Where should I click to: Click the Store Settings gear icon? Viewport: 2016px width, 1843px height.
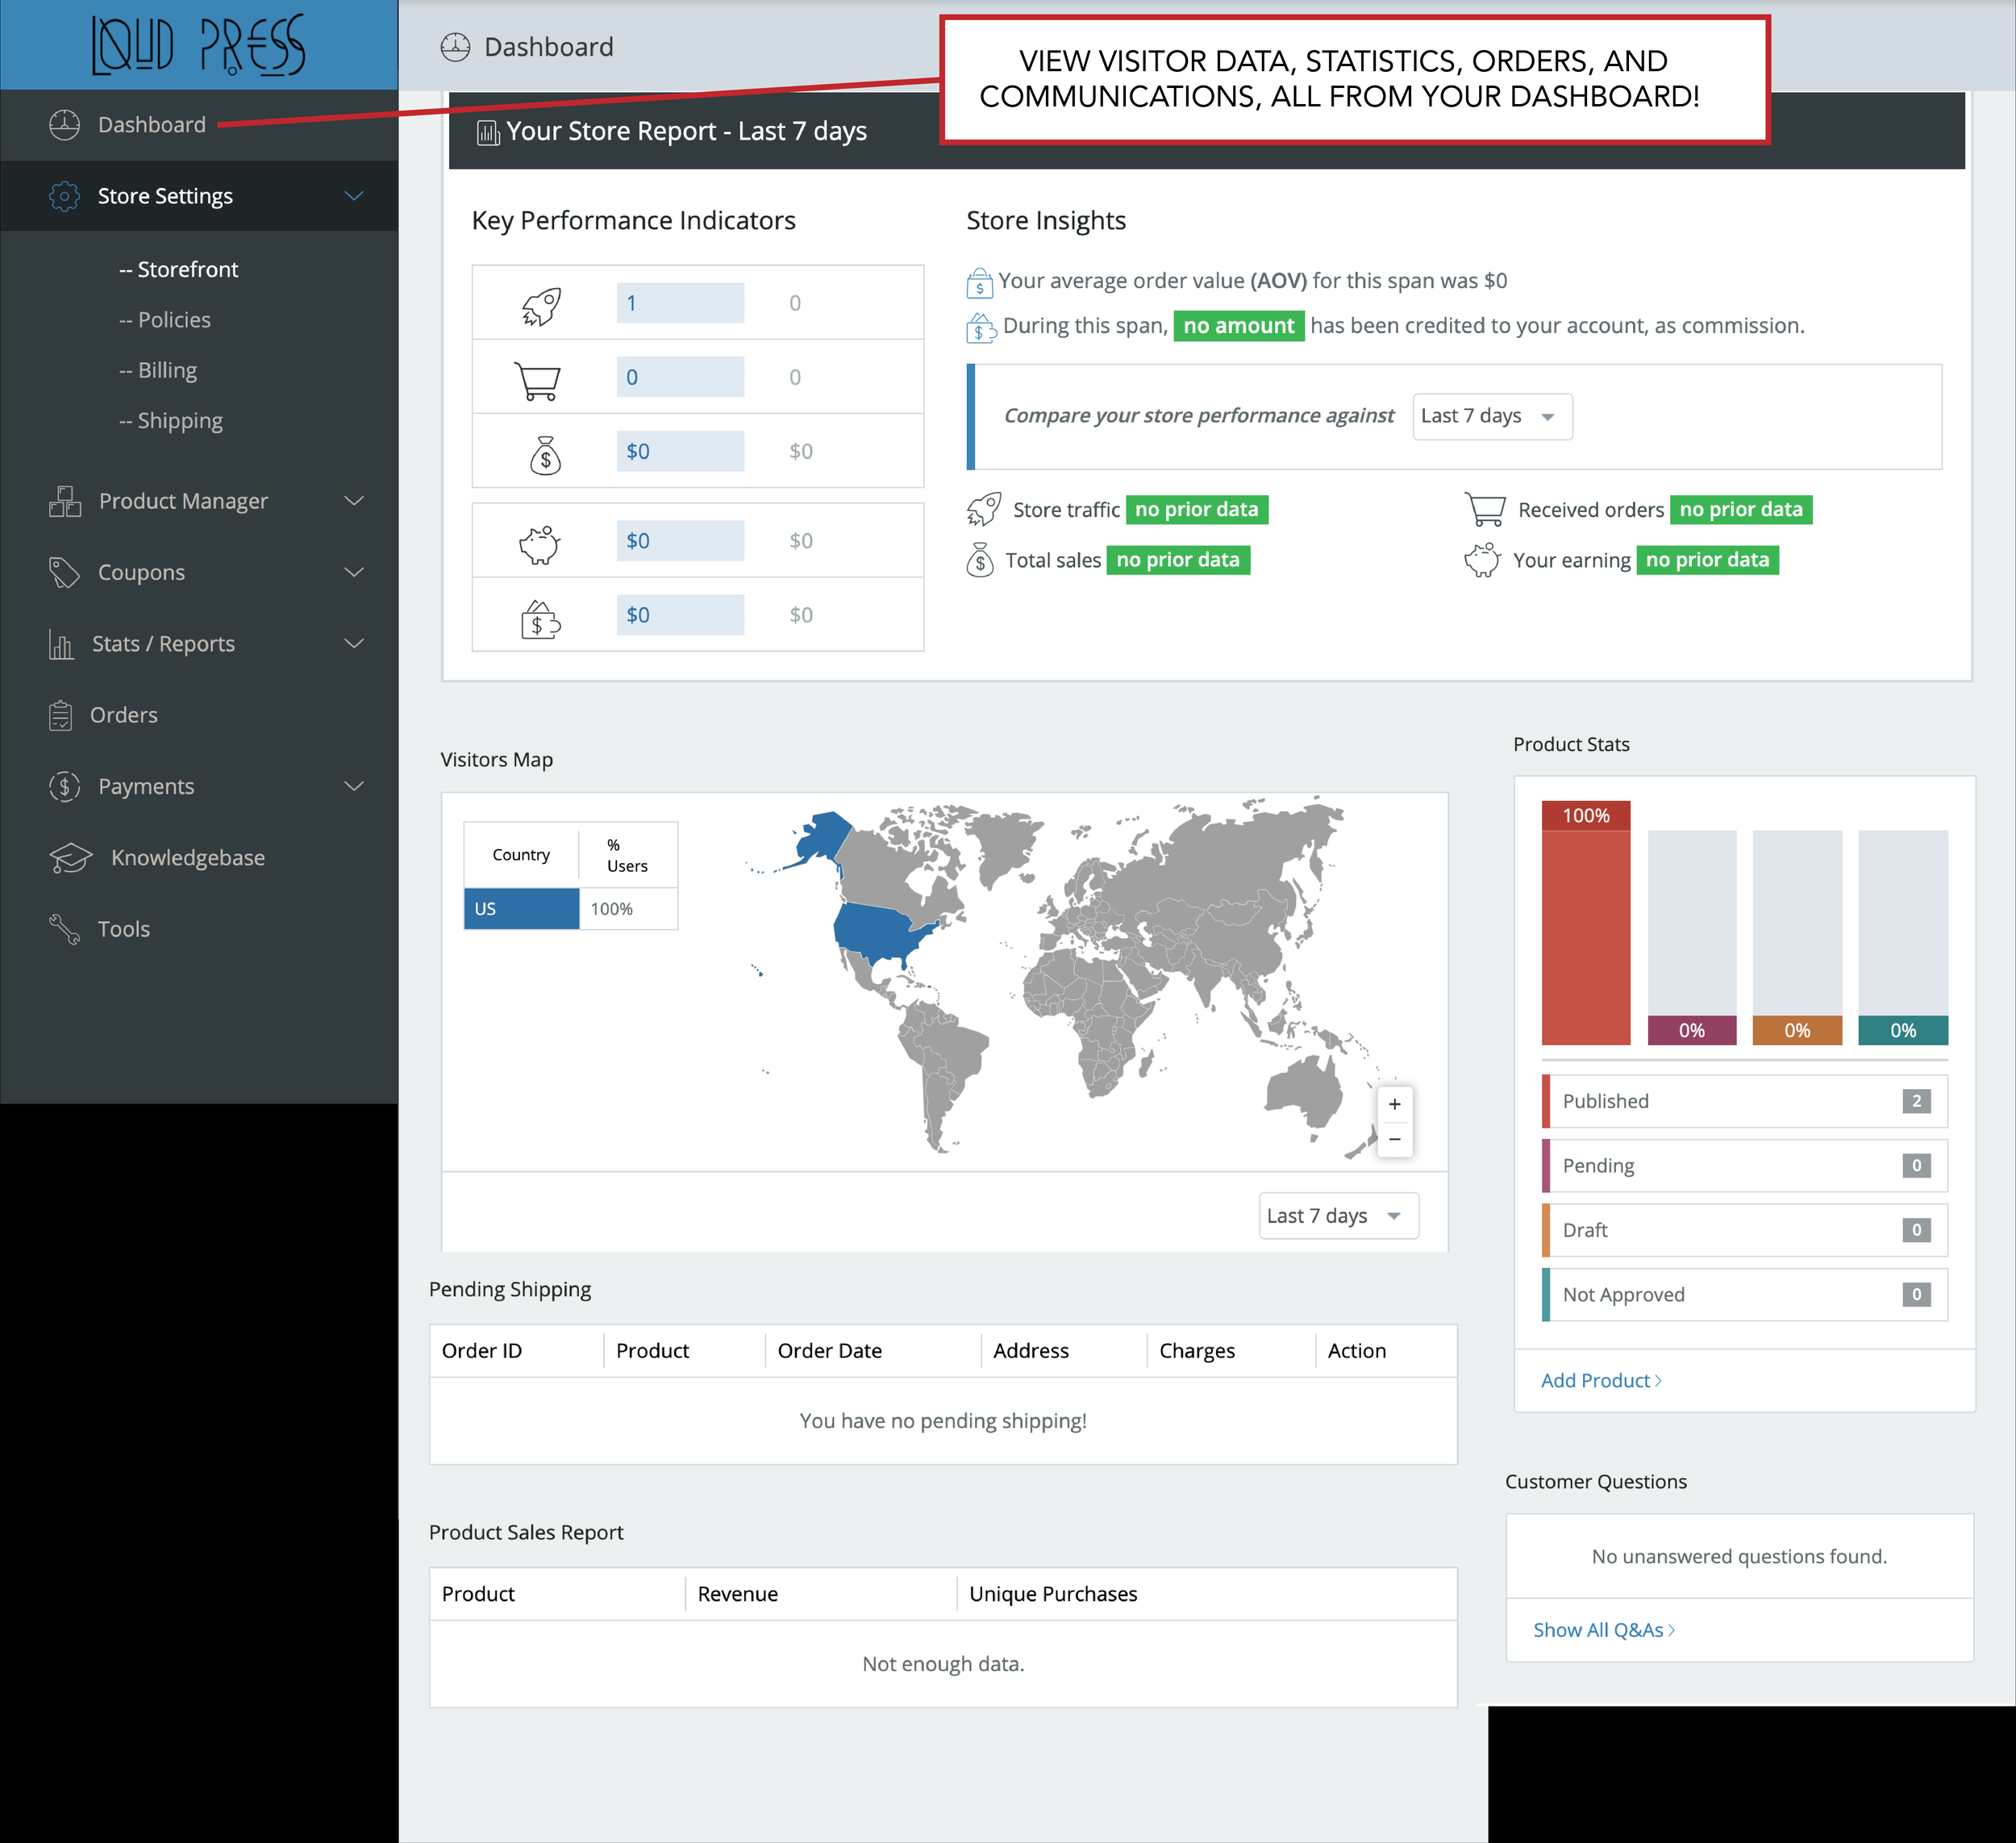[64, 196]
